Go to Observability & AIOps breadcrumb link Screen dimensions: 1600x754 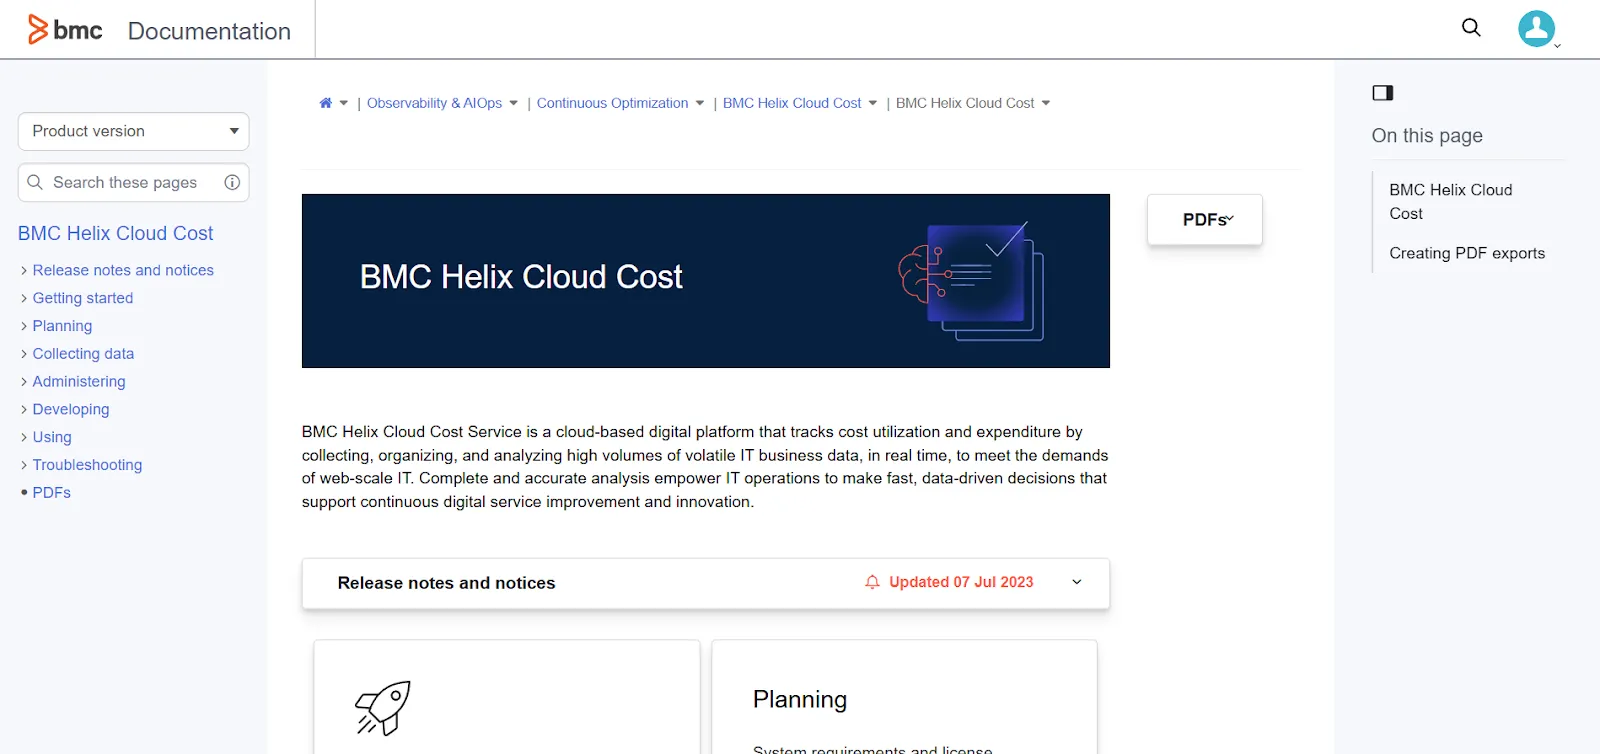coord(434,103)
